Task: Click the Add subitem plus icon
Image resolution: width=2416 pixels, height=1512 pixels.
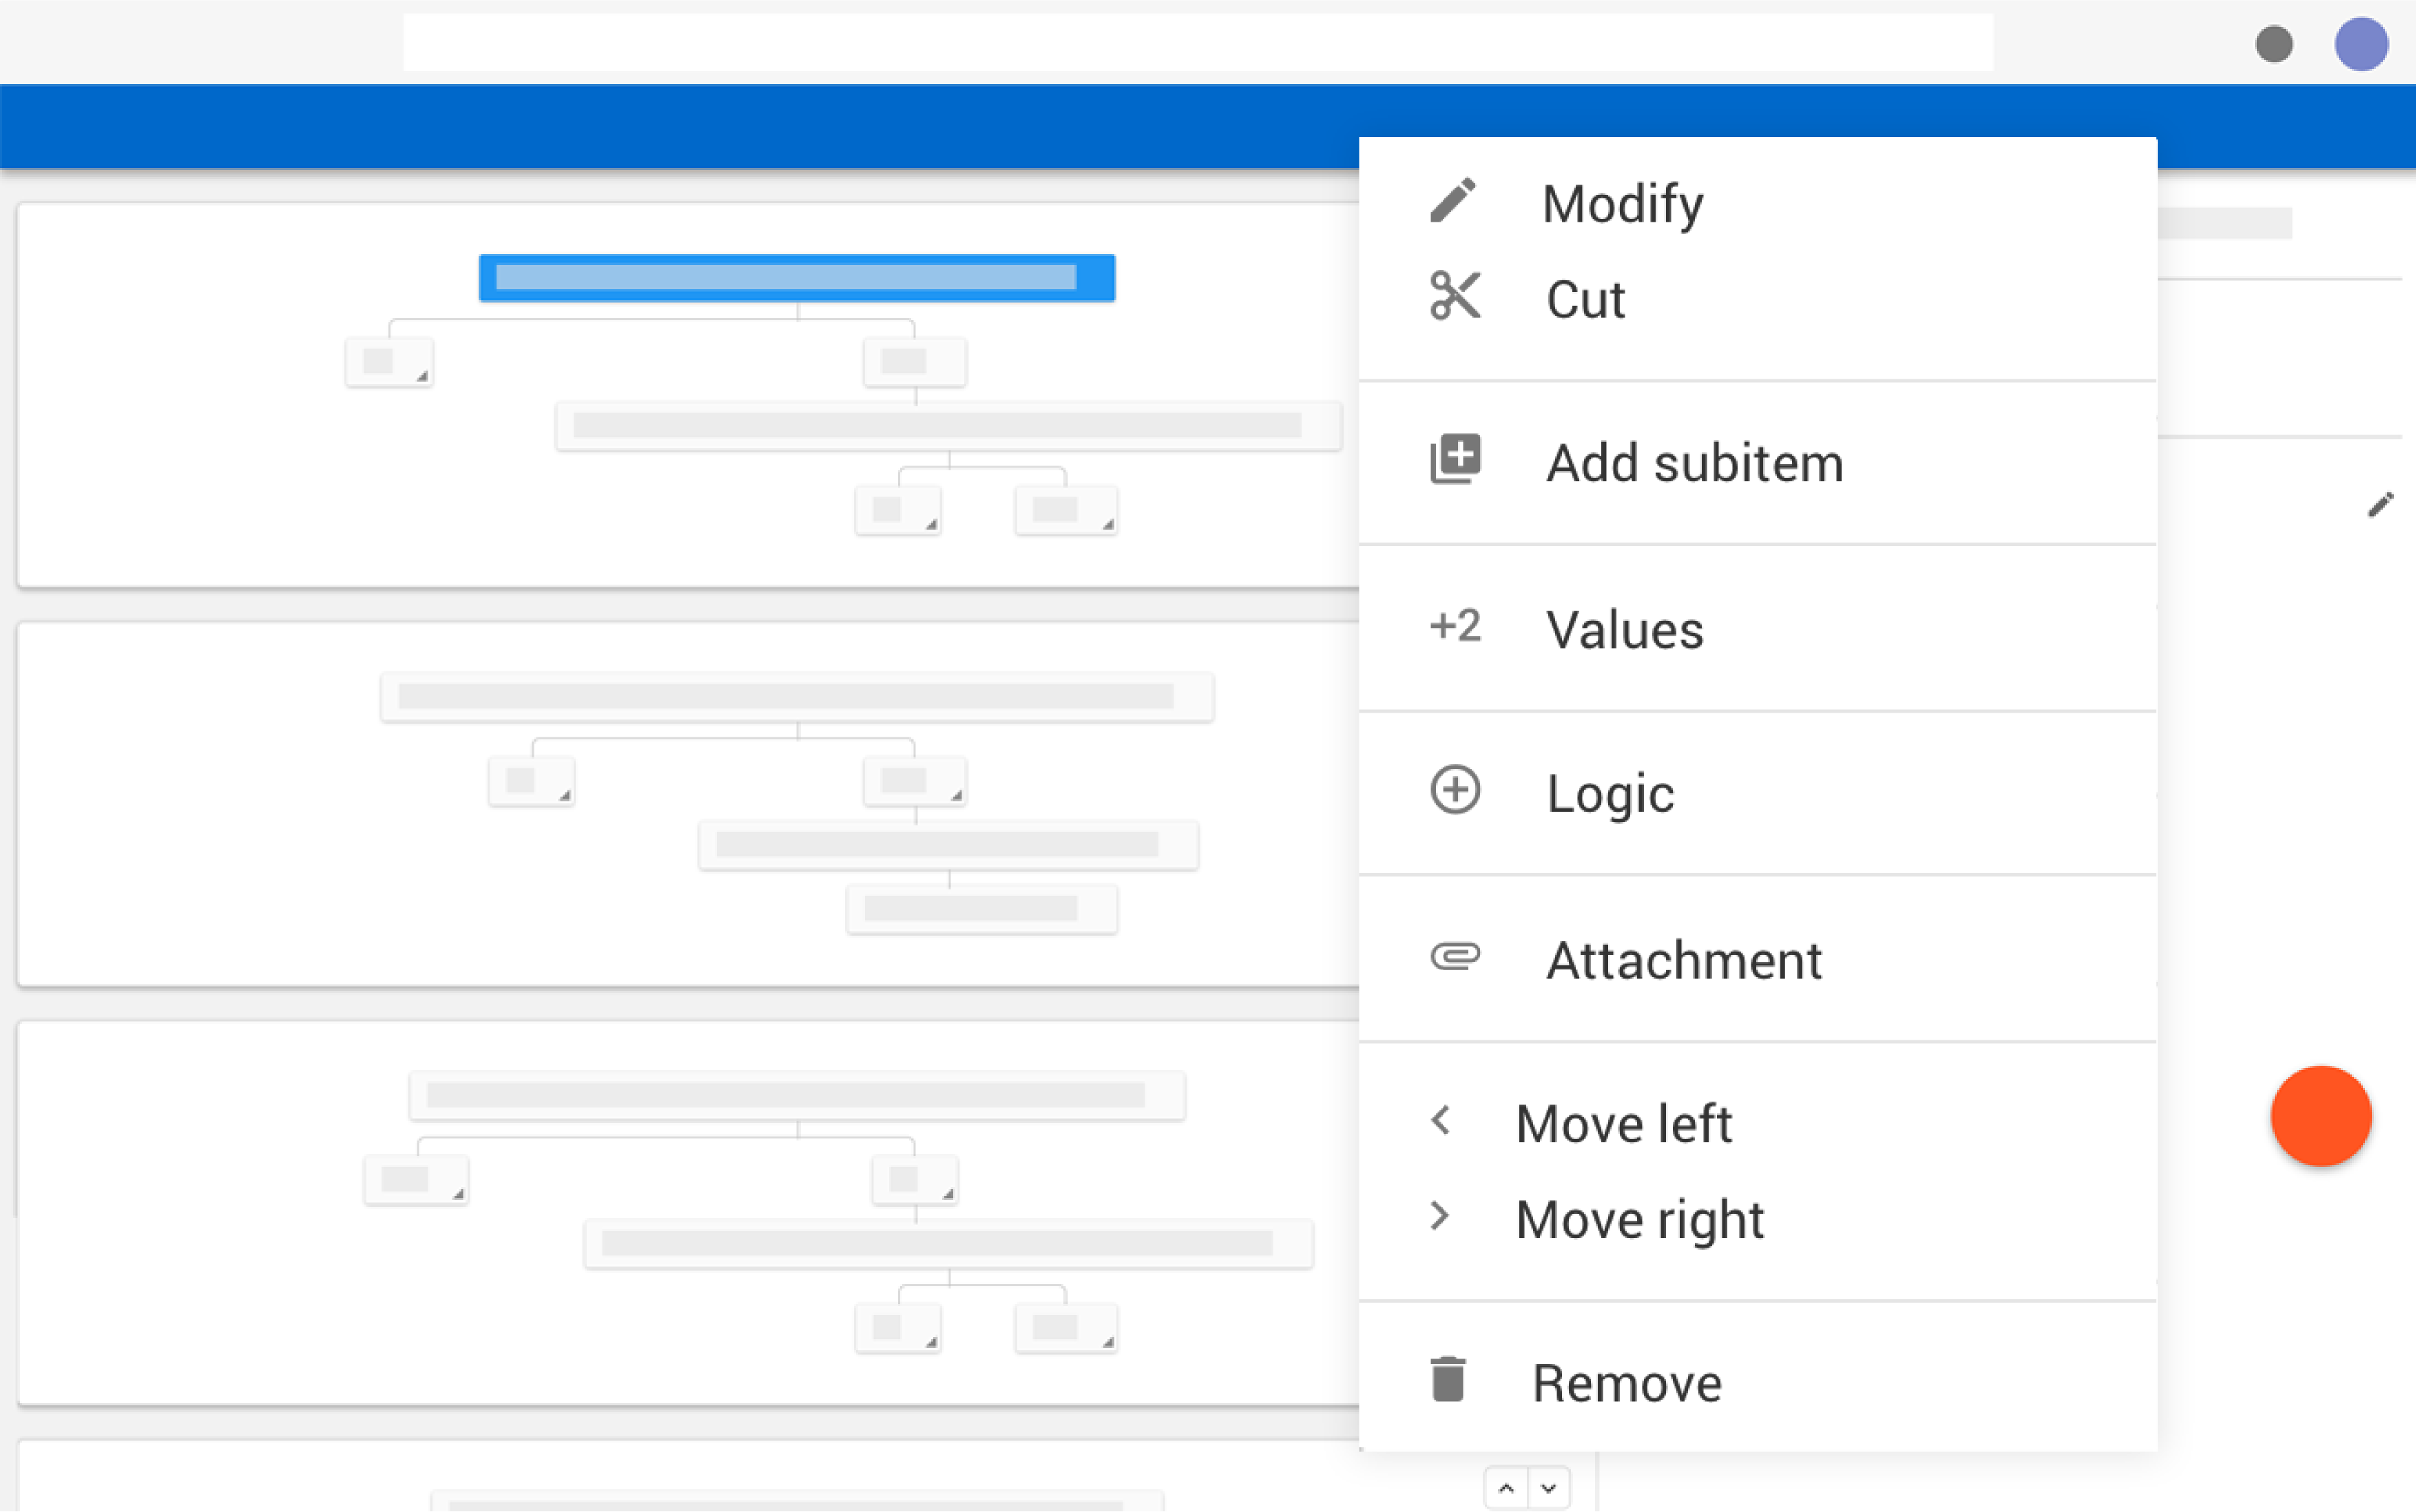Action: pyautogui.click(x=1455, y=460)
